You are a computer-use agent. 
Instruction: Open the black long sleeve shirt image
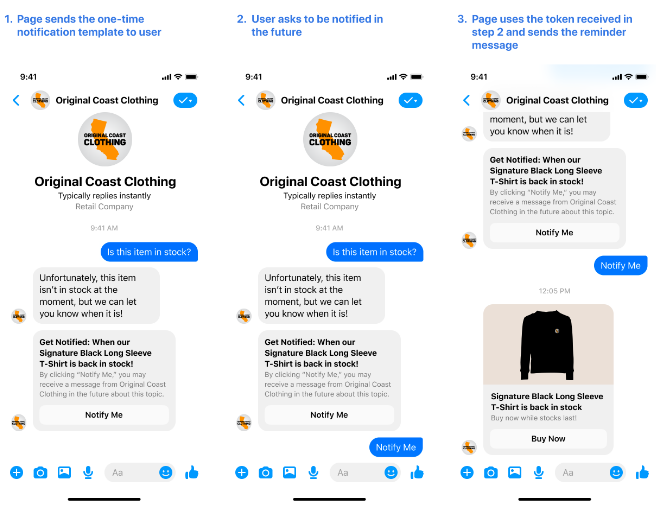548,344
